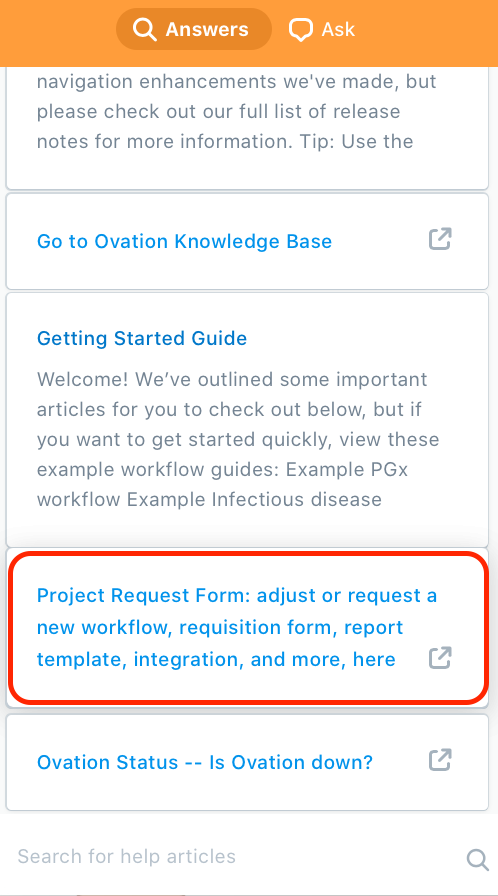Click the speech bubble icon beside Ask

(x=300, y=30)
